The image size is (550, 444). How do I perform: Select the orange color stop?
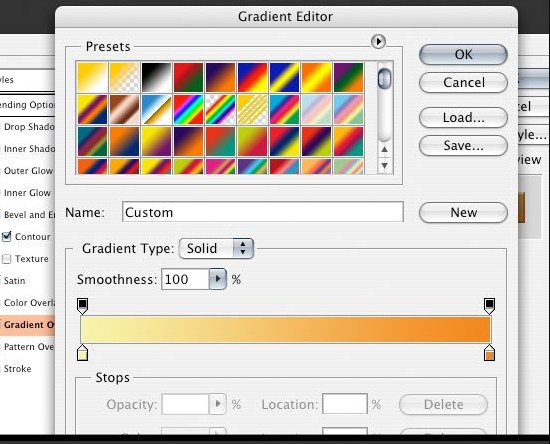489,353
